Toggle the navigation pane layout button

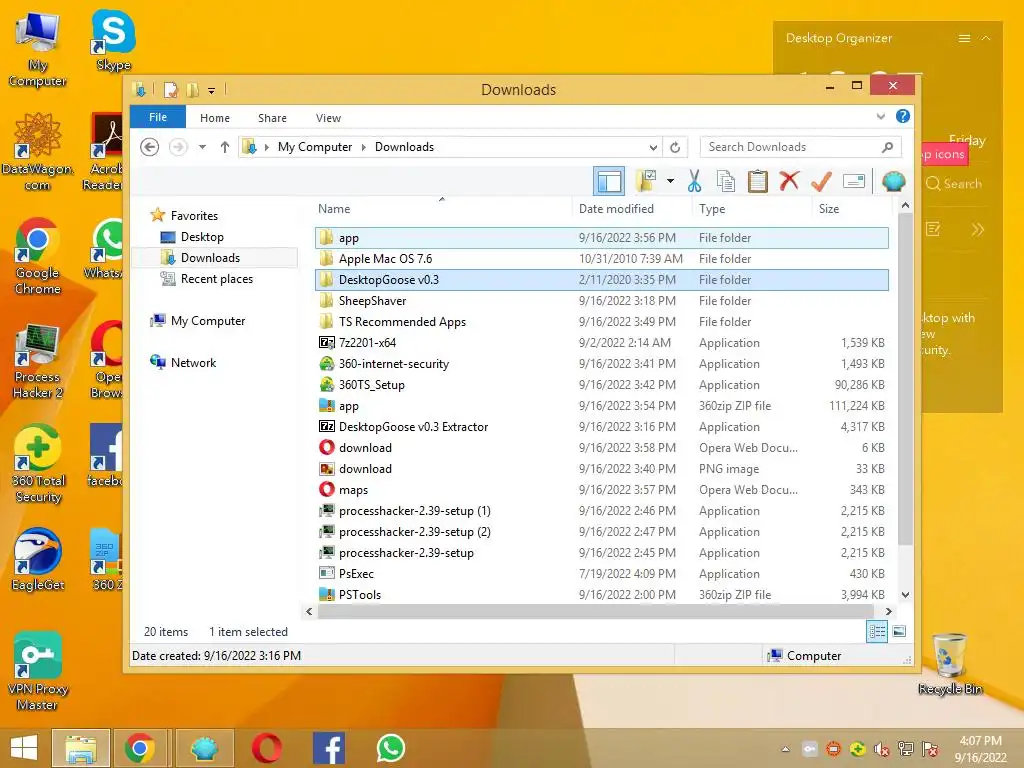pos(609,181)
